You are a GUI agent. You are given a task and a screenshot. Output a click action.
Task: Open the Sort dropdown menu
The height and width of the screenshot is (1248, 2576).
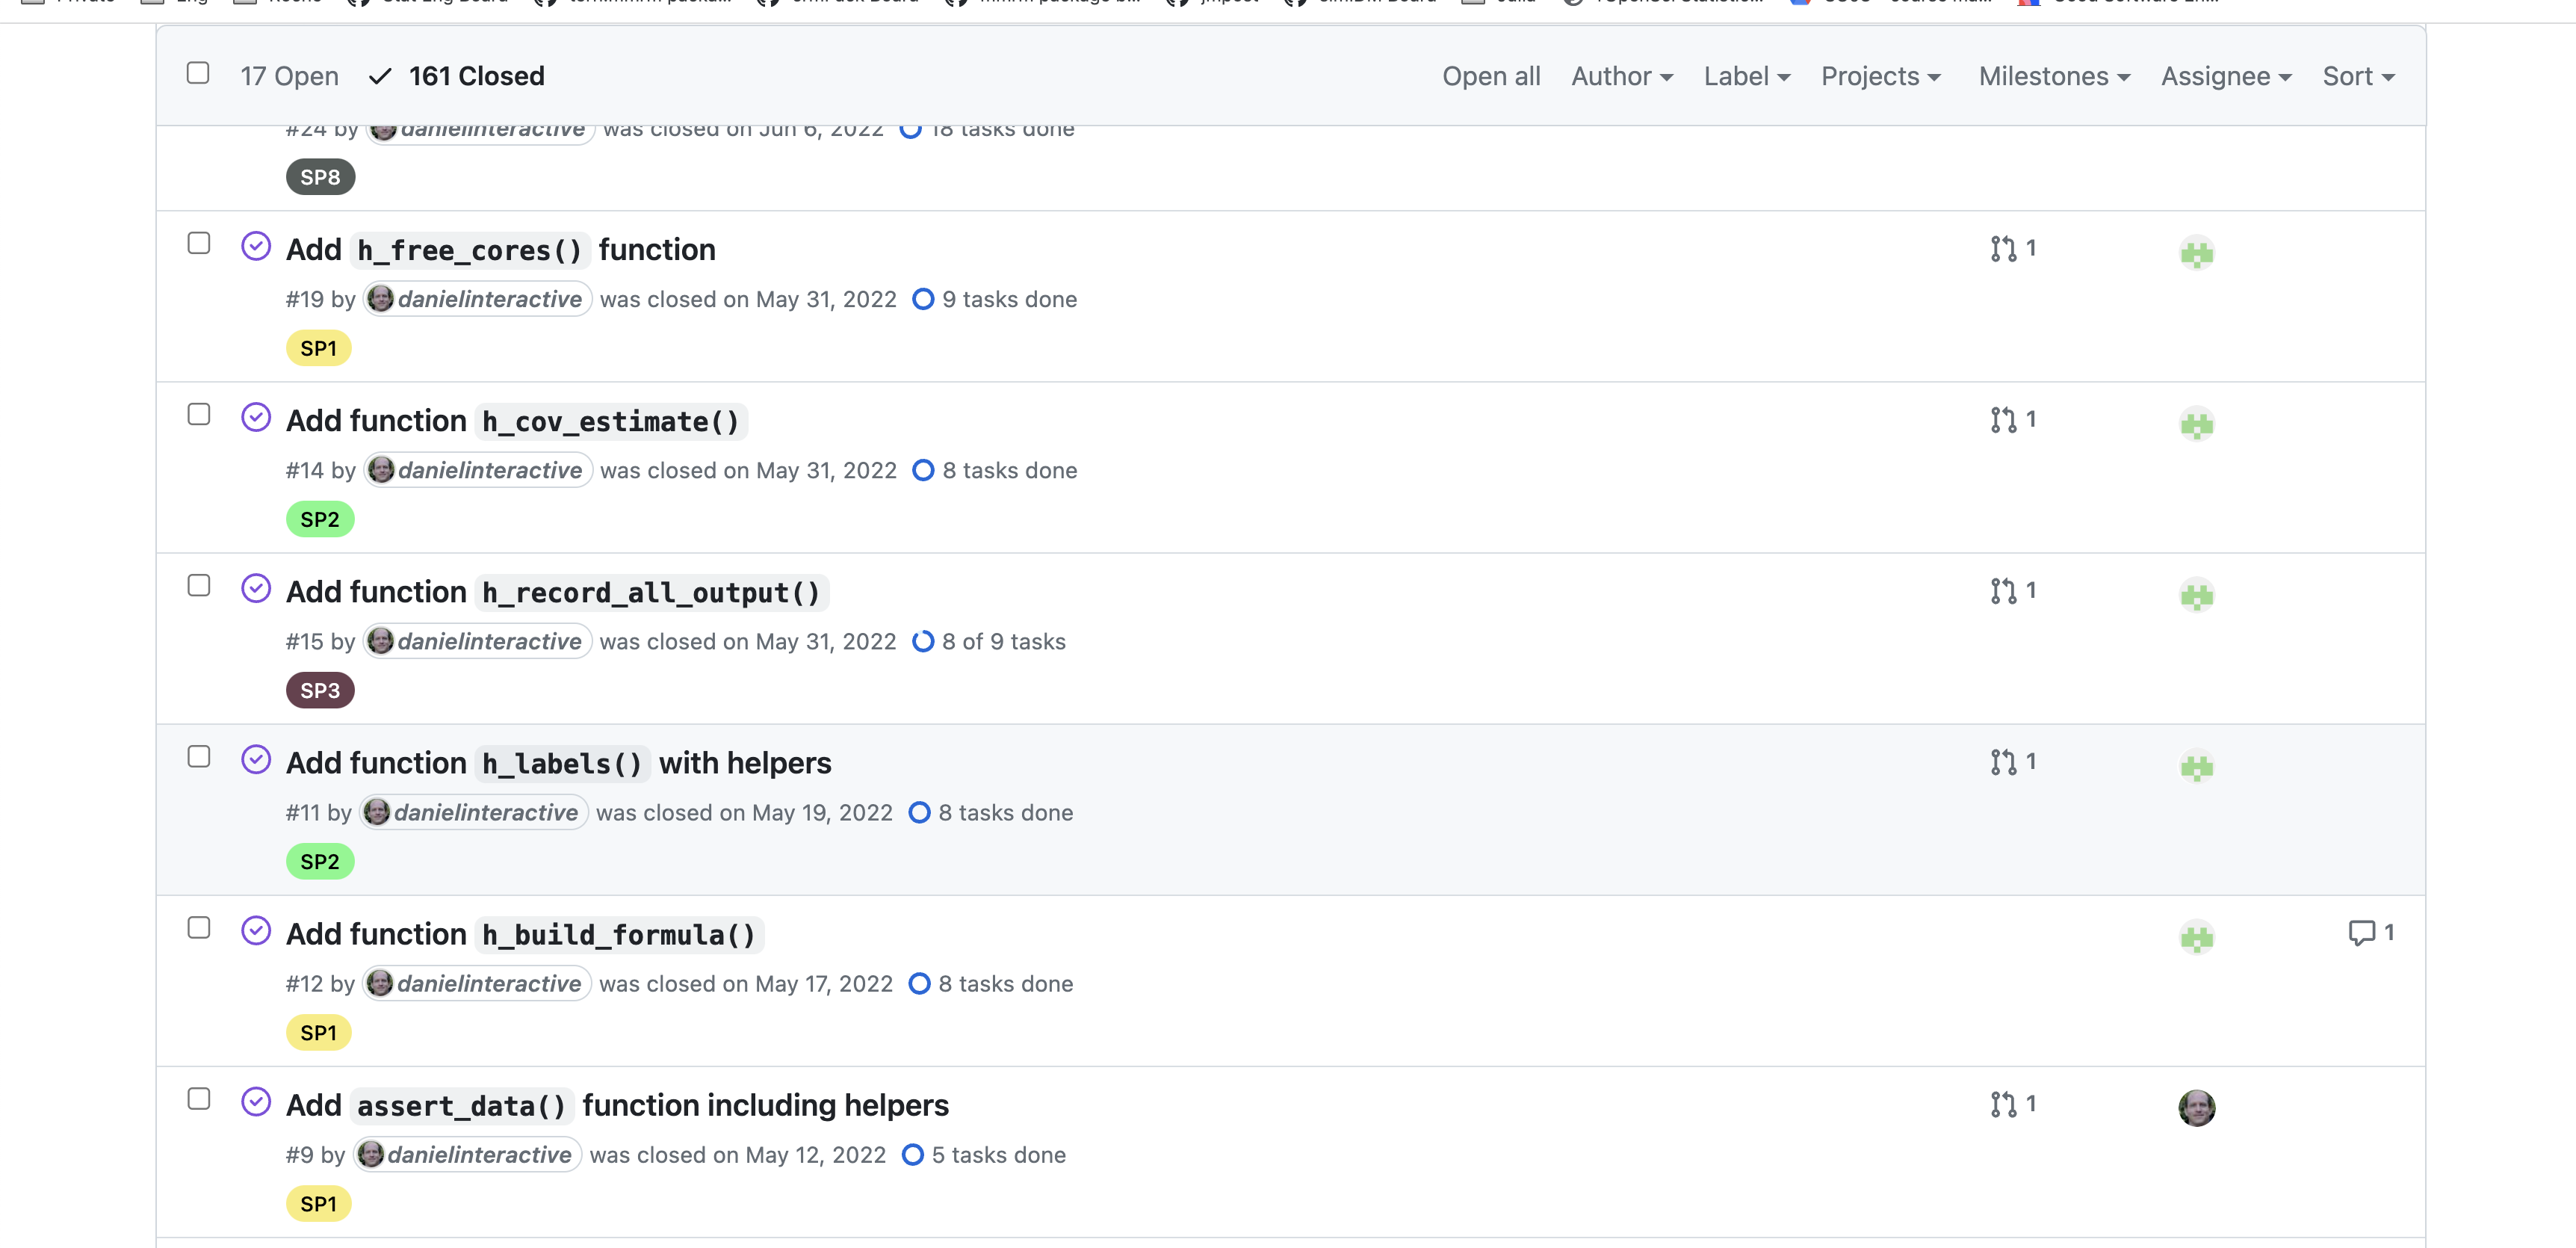(x=2357, y=76)
